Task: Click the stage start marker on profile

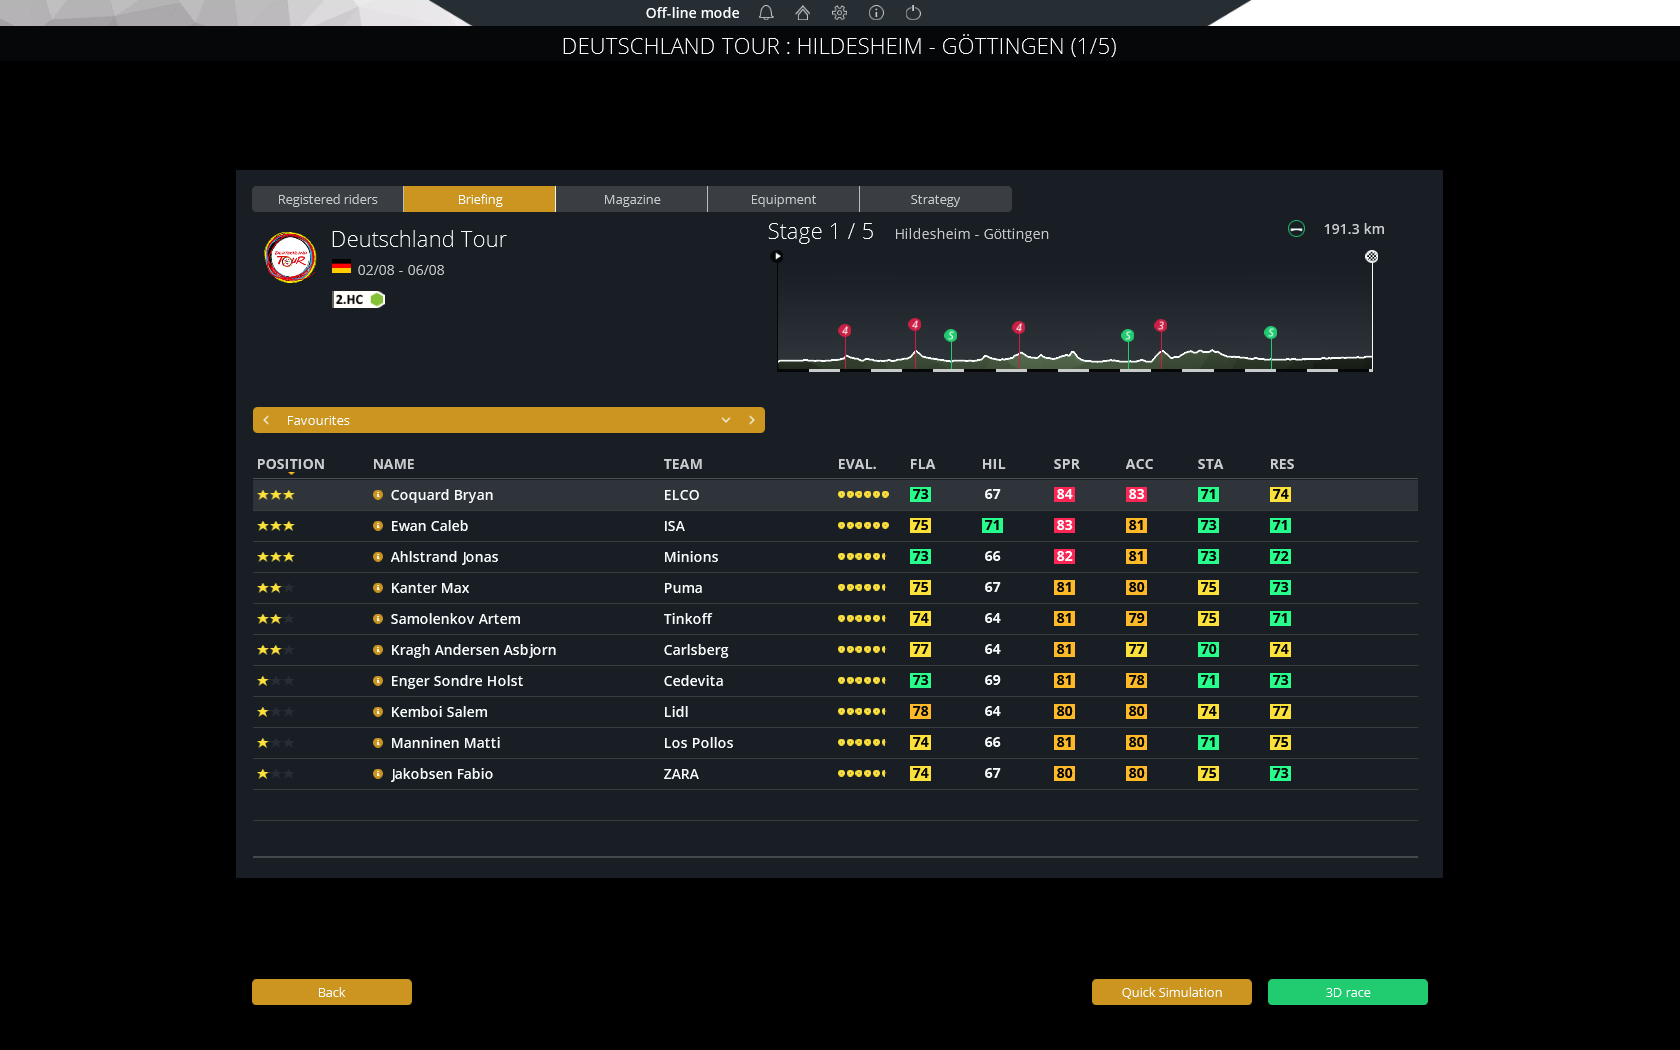Action: click(x=778, y=256)
